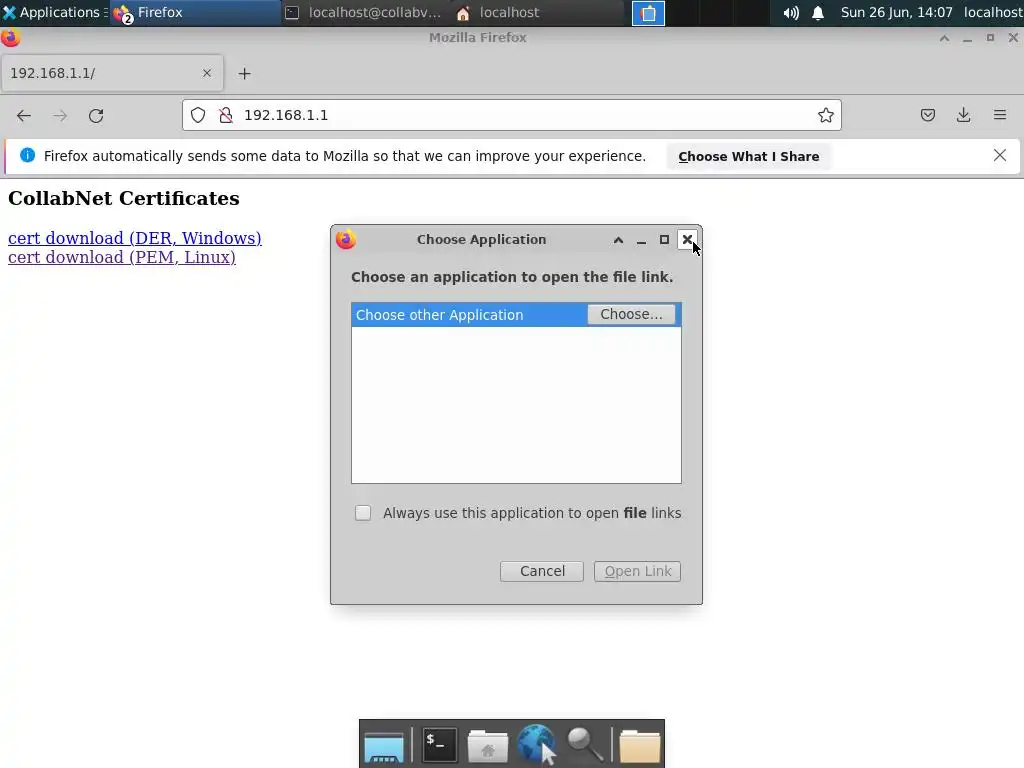Select the 192.168.1.1/ browser tab
This screenshot has height=768, width=1024.
(112, 73)
